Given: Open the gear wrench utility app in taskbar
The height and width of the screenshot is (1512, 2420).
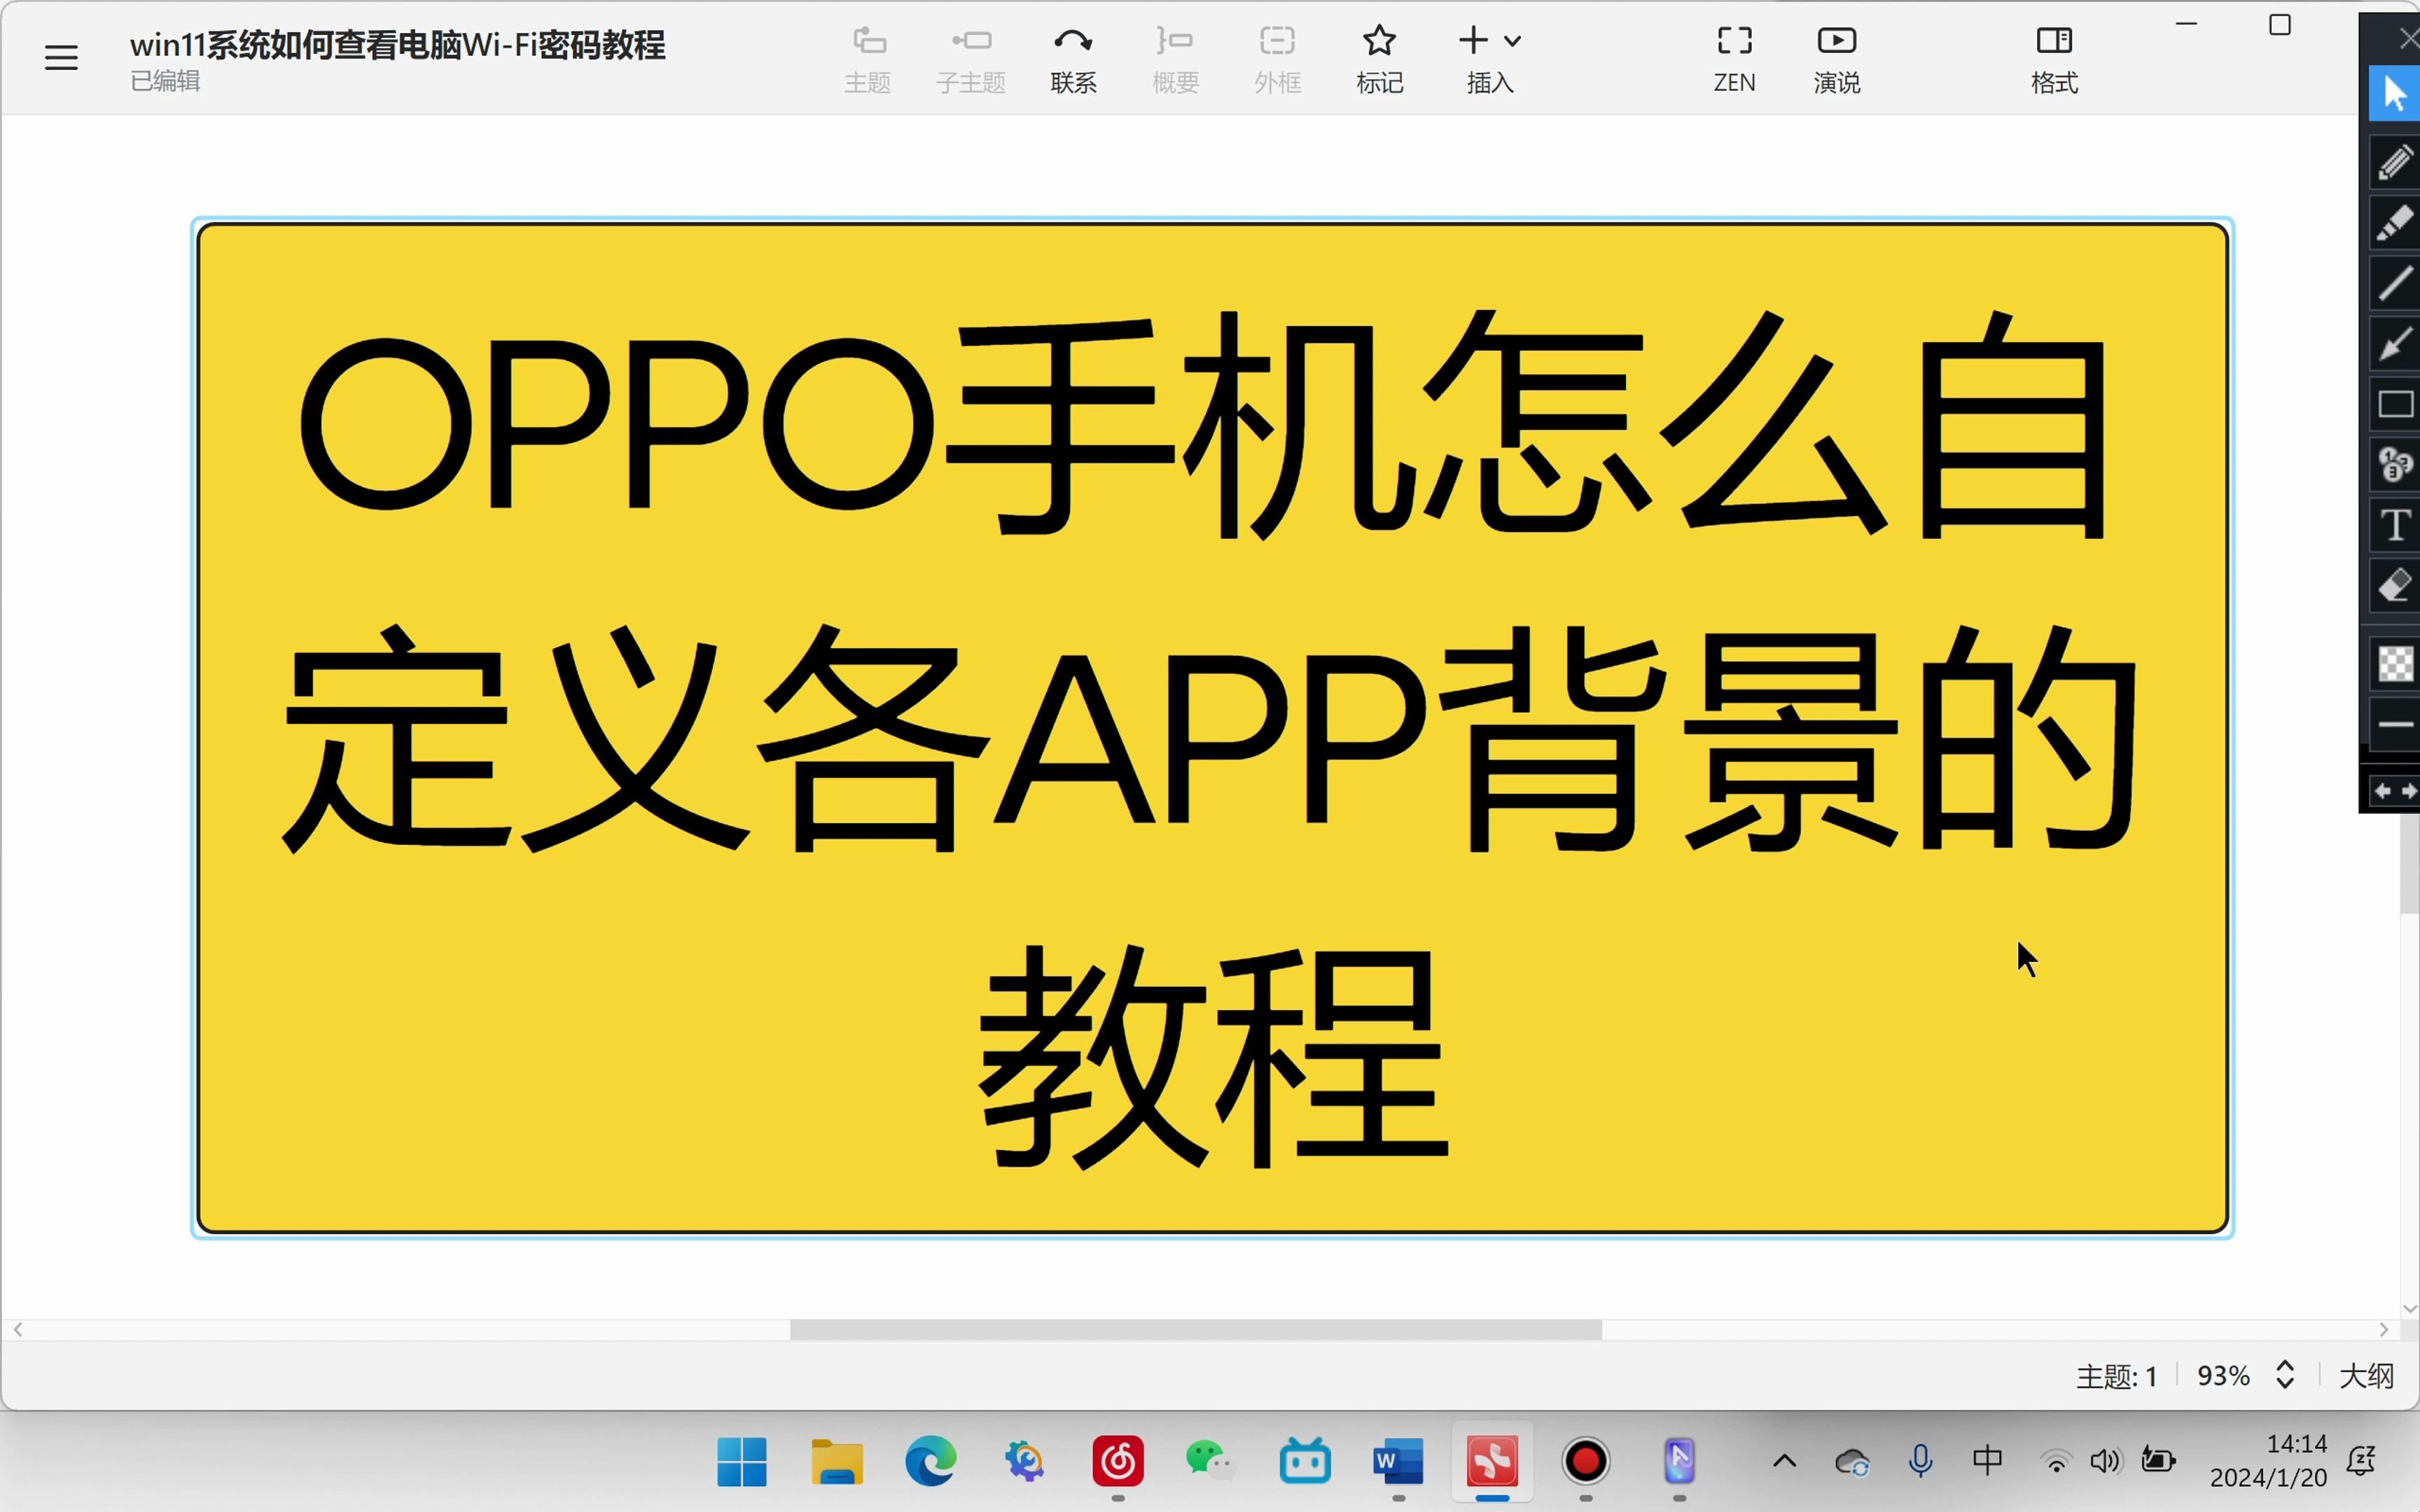Looking at the screenshot, I should 1024,1462.
